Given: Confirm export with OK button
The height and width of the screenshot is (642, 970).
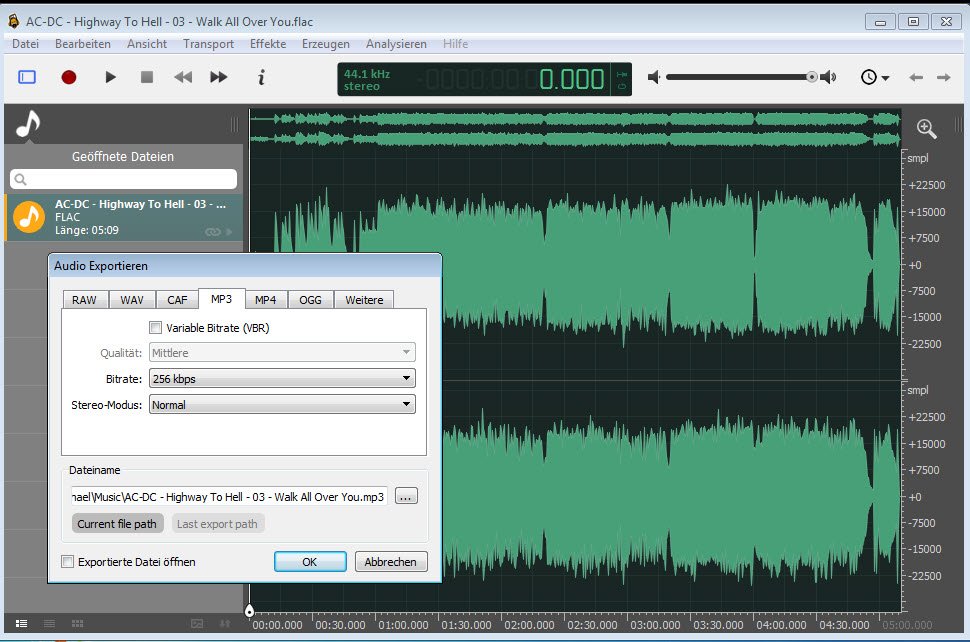Looking at the screenshot, I should click(310, 562).
